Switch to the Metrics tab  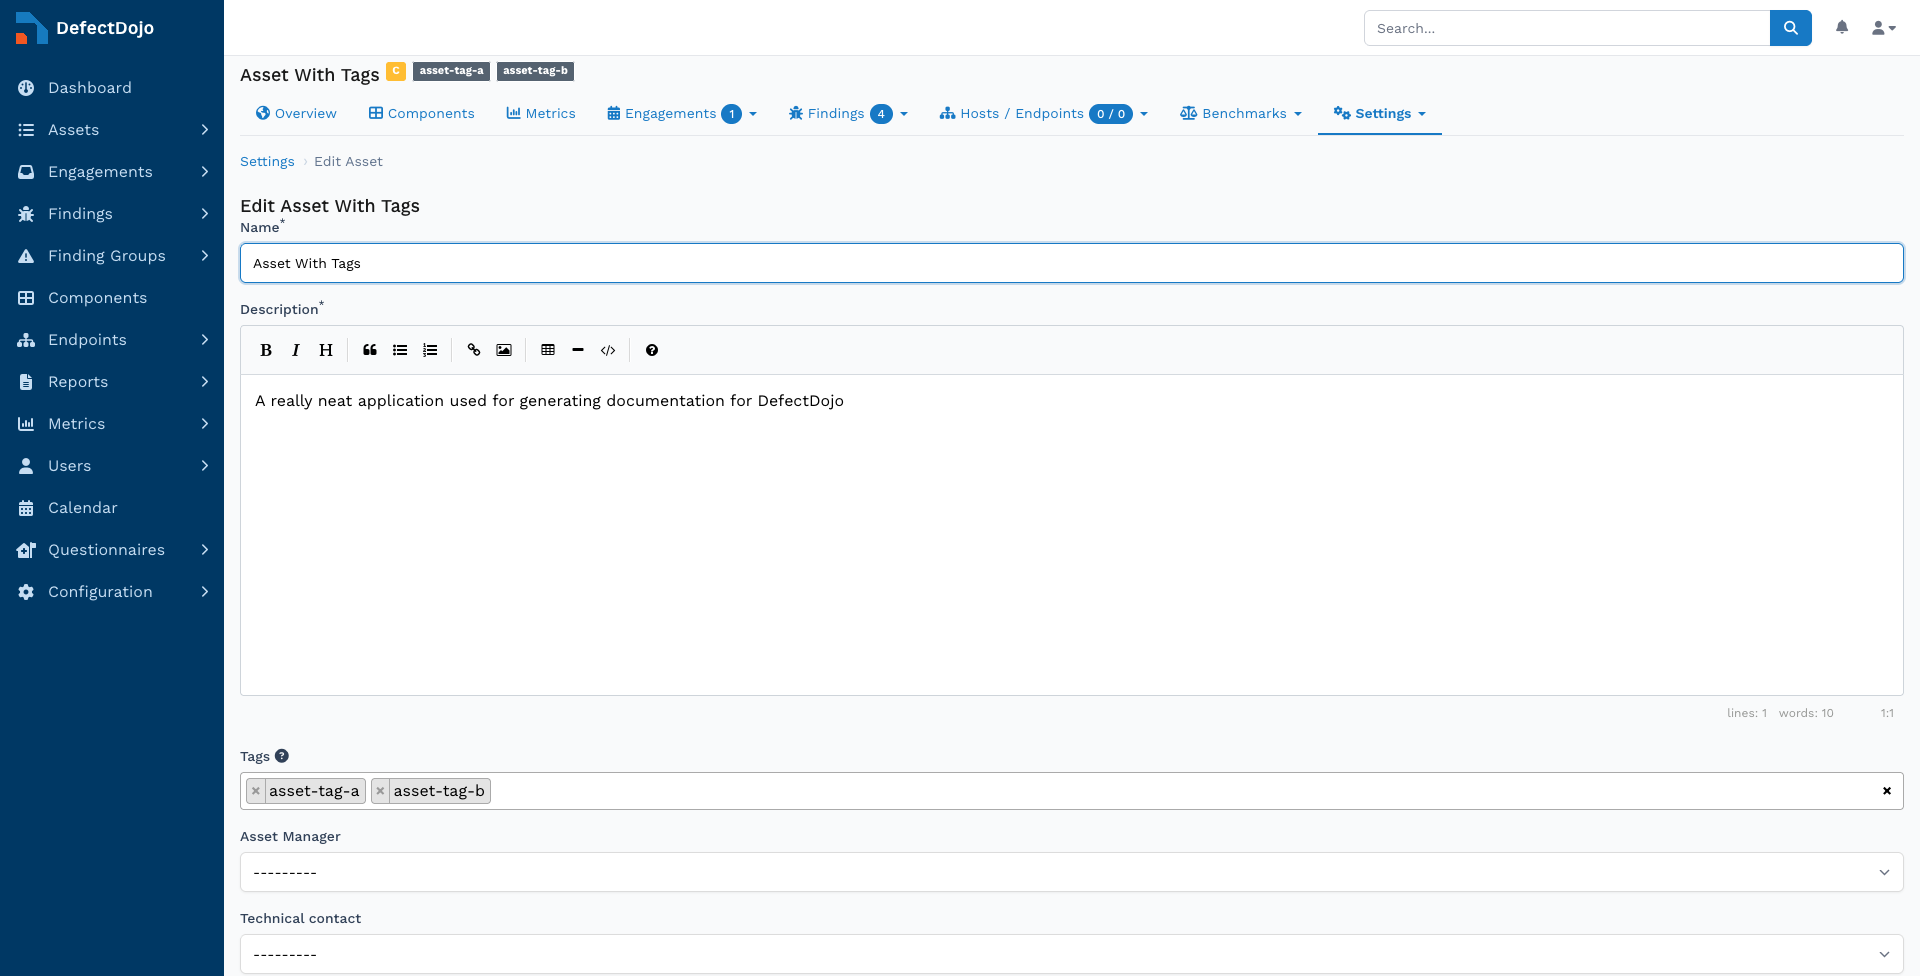click(x=541, y=114)
